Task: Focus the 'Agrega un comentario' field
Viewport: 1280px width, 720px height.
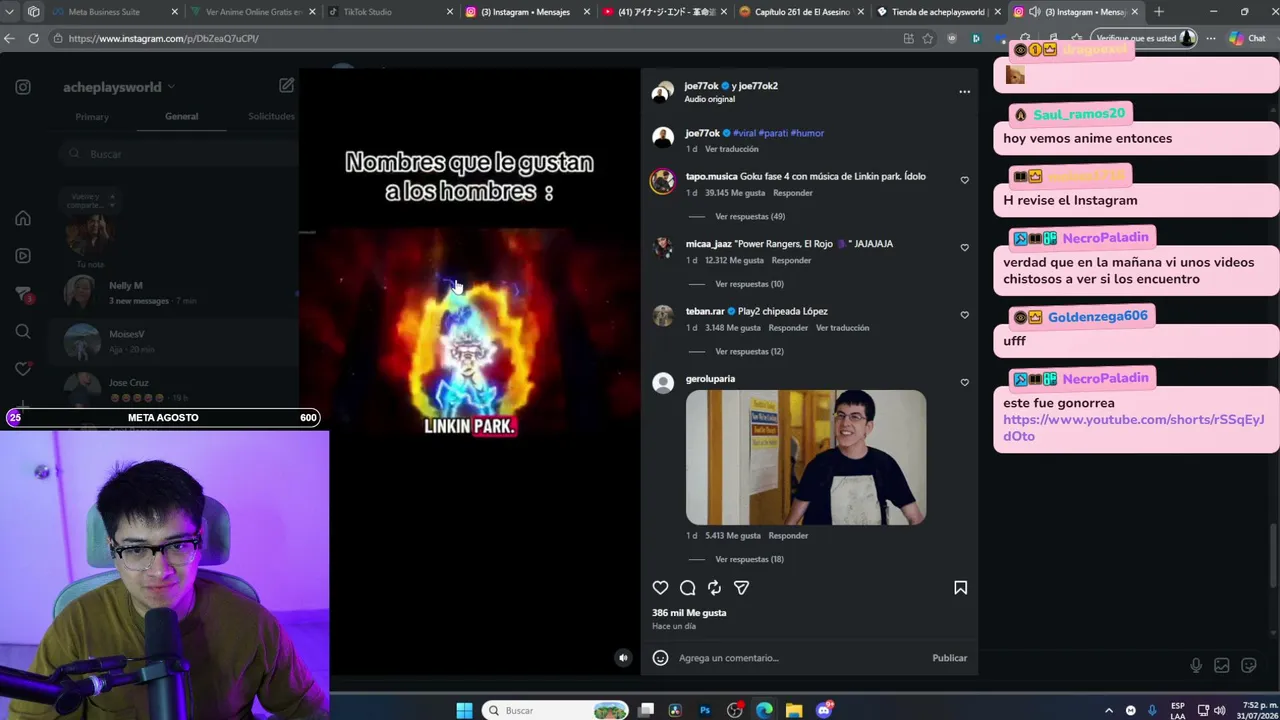Action: click(x=800, y=658)
